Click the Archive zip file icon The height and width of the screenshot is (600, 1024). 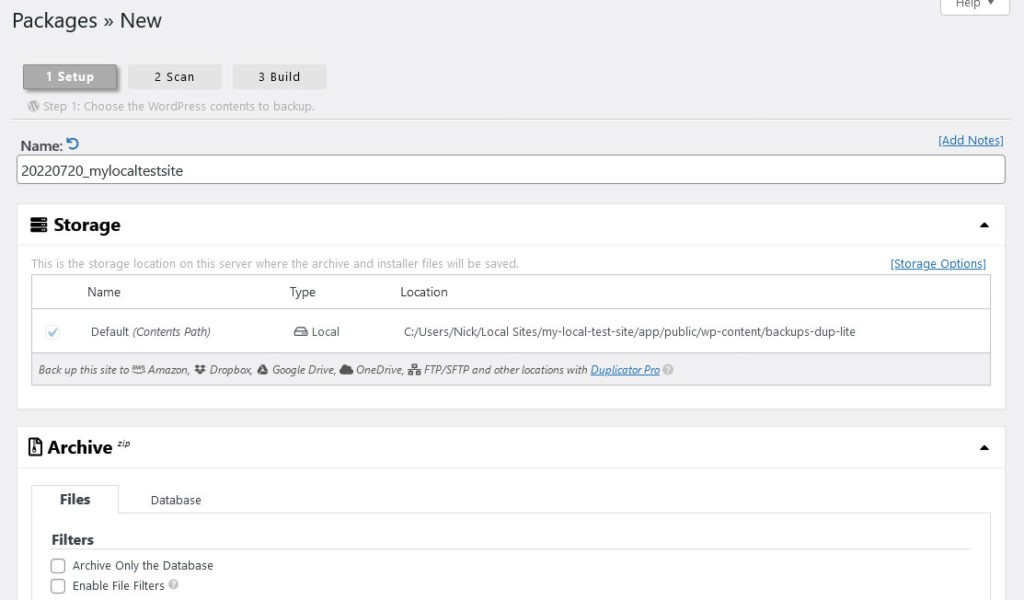tap(36, 447)
